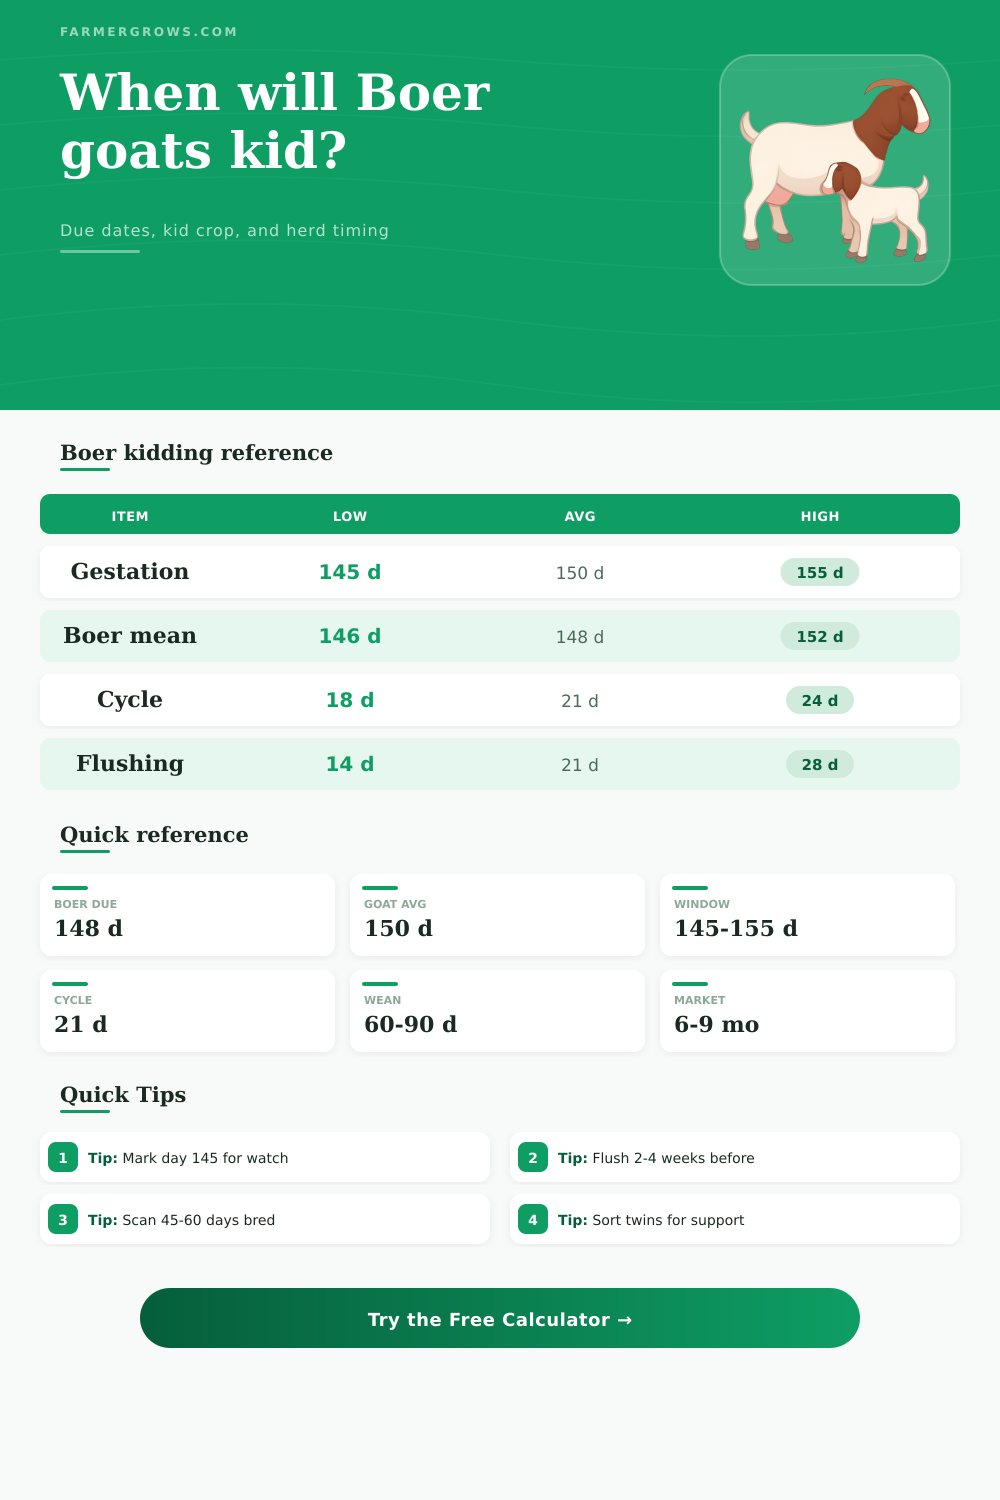Open the CYCLE 21 d card
Viewport: 1000px width, 1500px height.
point(187,1011)
